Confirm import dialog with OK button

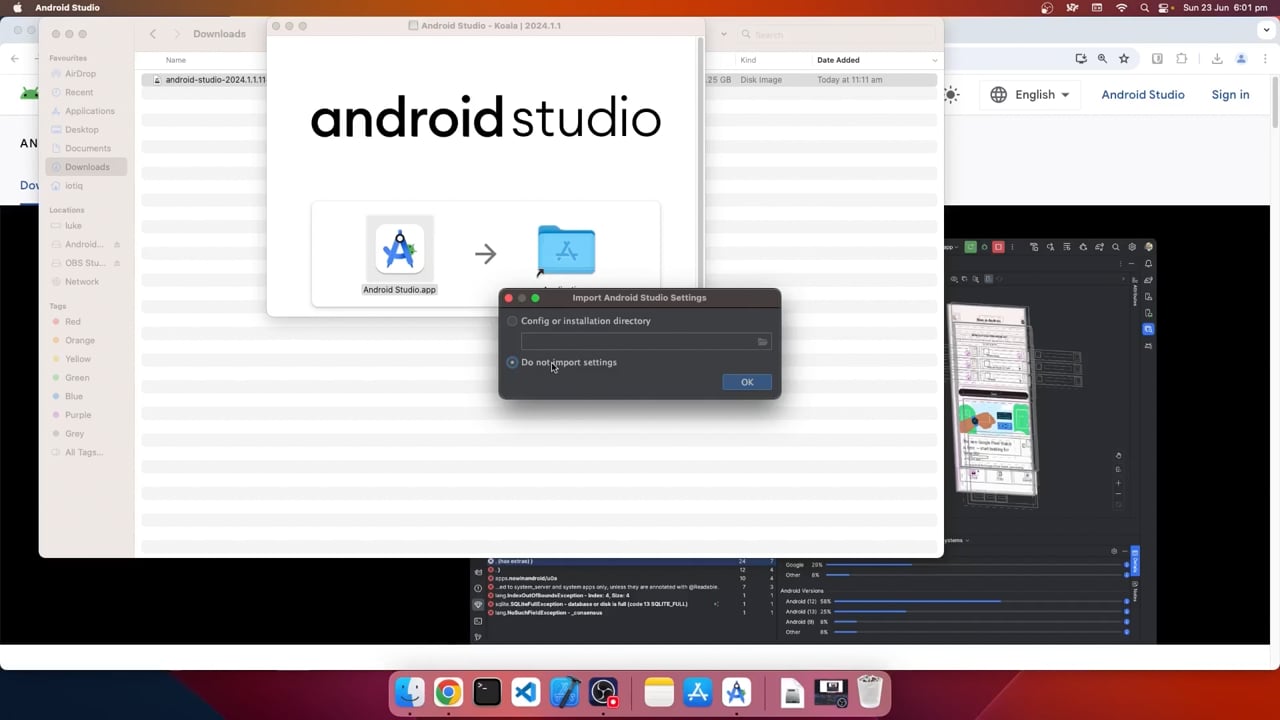point(747,382)
